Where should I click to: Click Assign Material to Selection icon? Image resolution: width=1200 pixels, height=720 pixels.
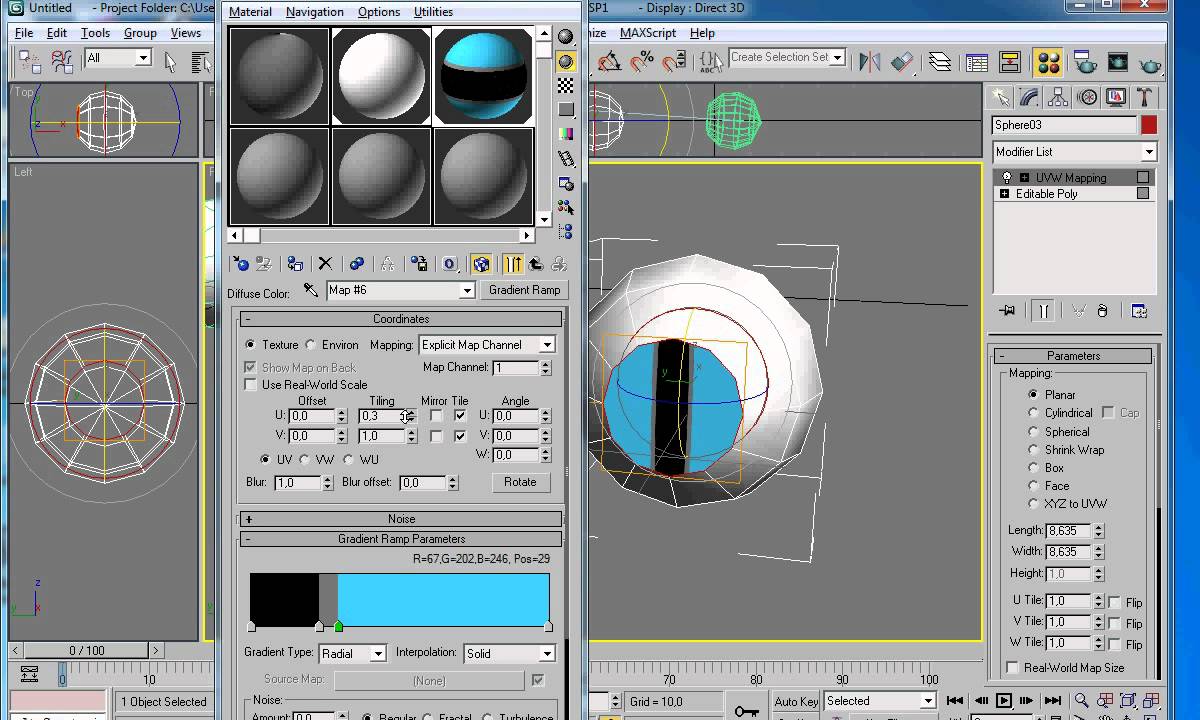click(x=295, y=264)
